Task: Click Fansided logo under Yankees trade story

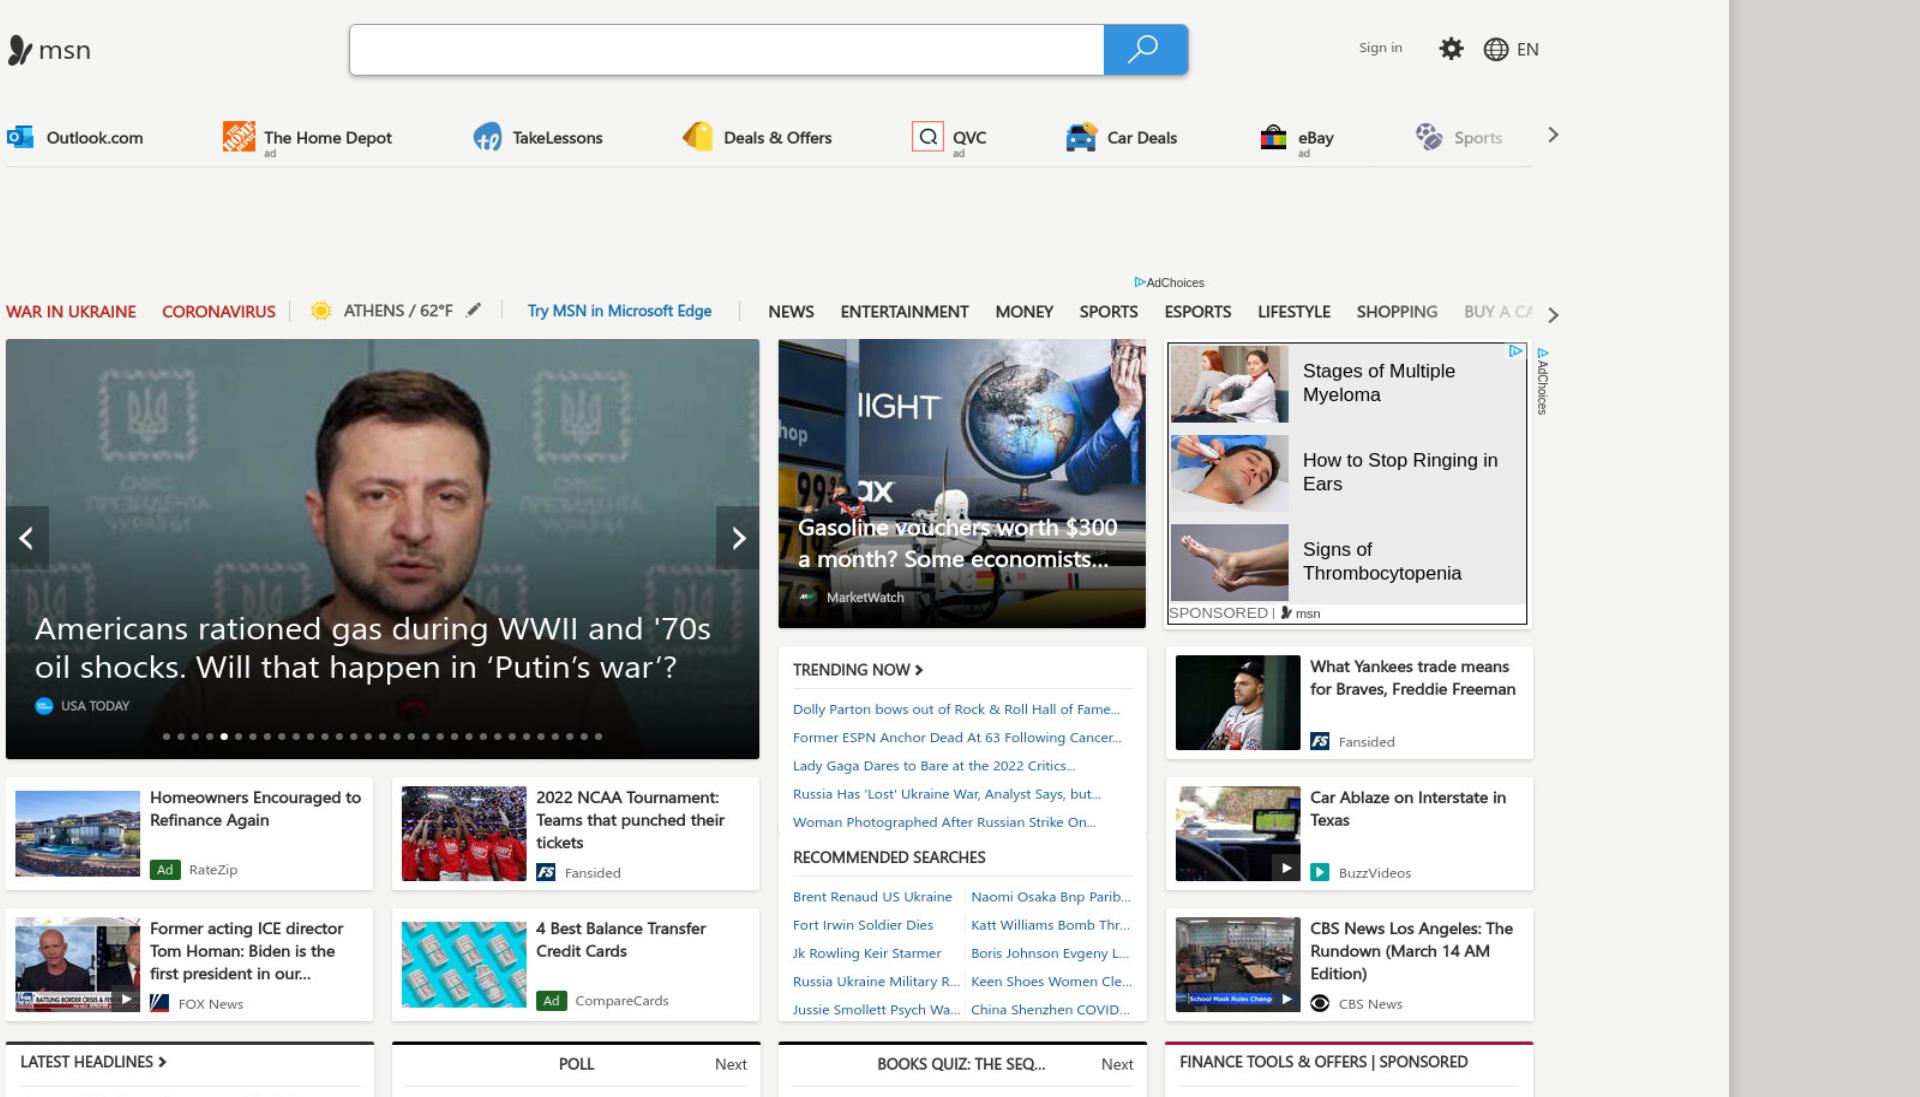Action: click(x=1320, y=741)
